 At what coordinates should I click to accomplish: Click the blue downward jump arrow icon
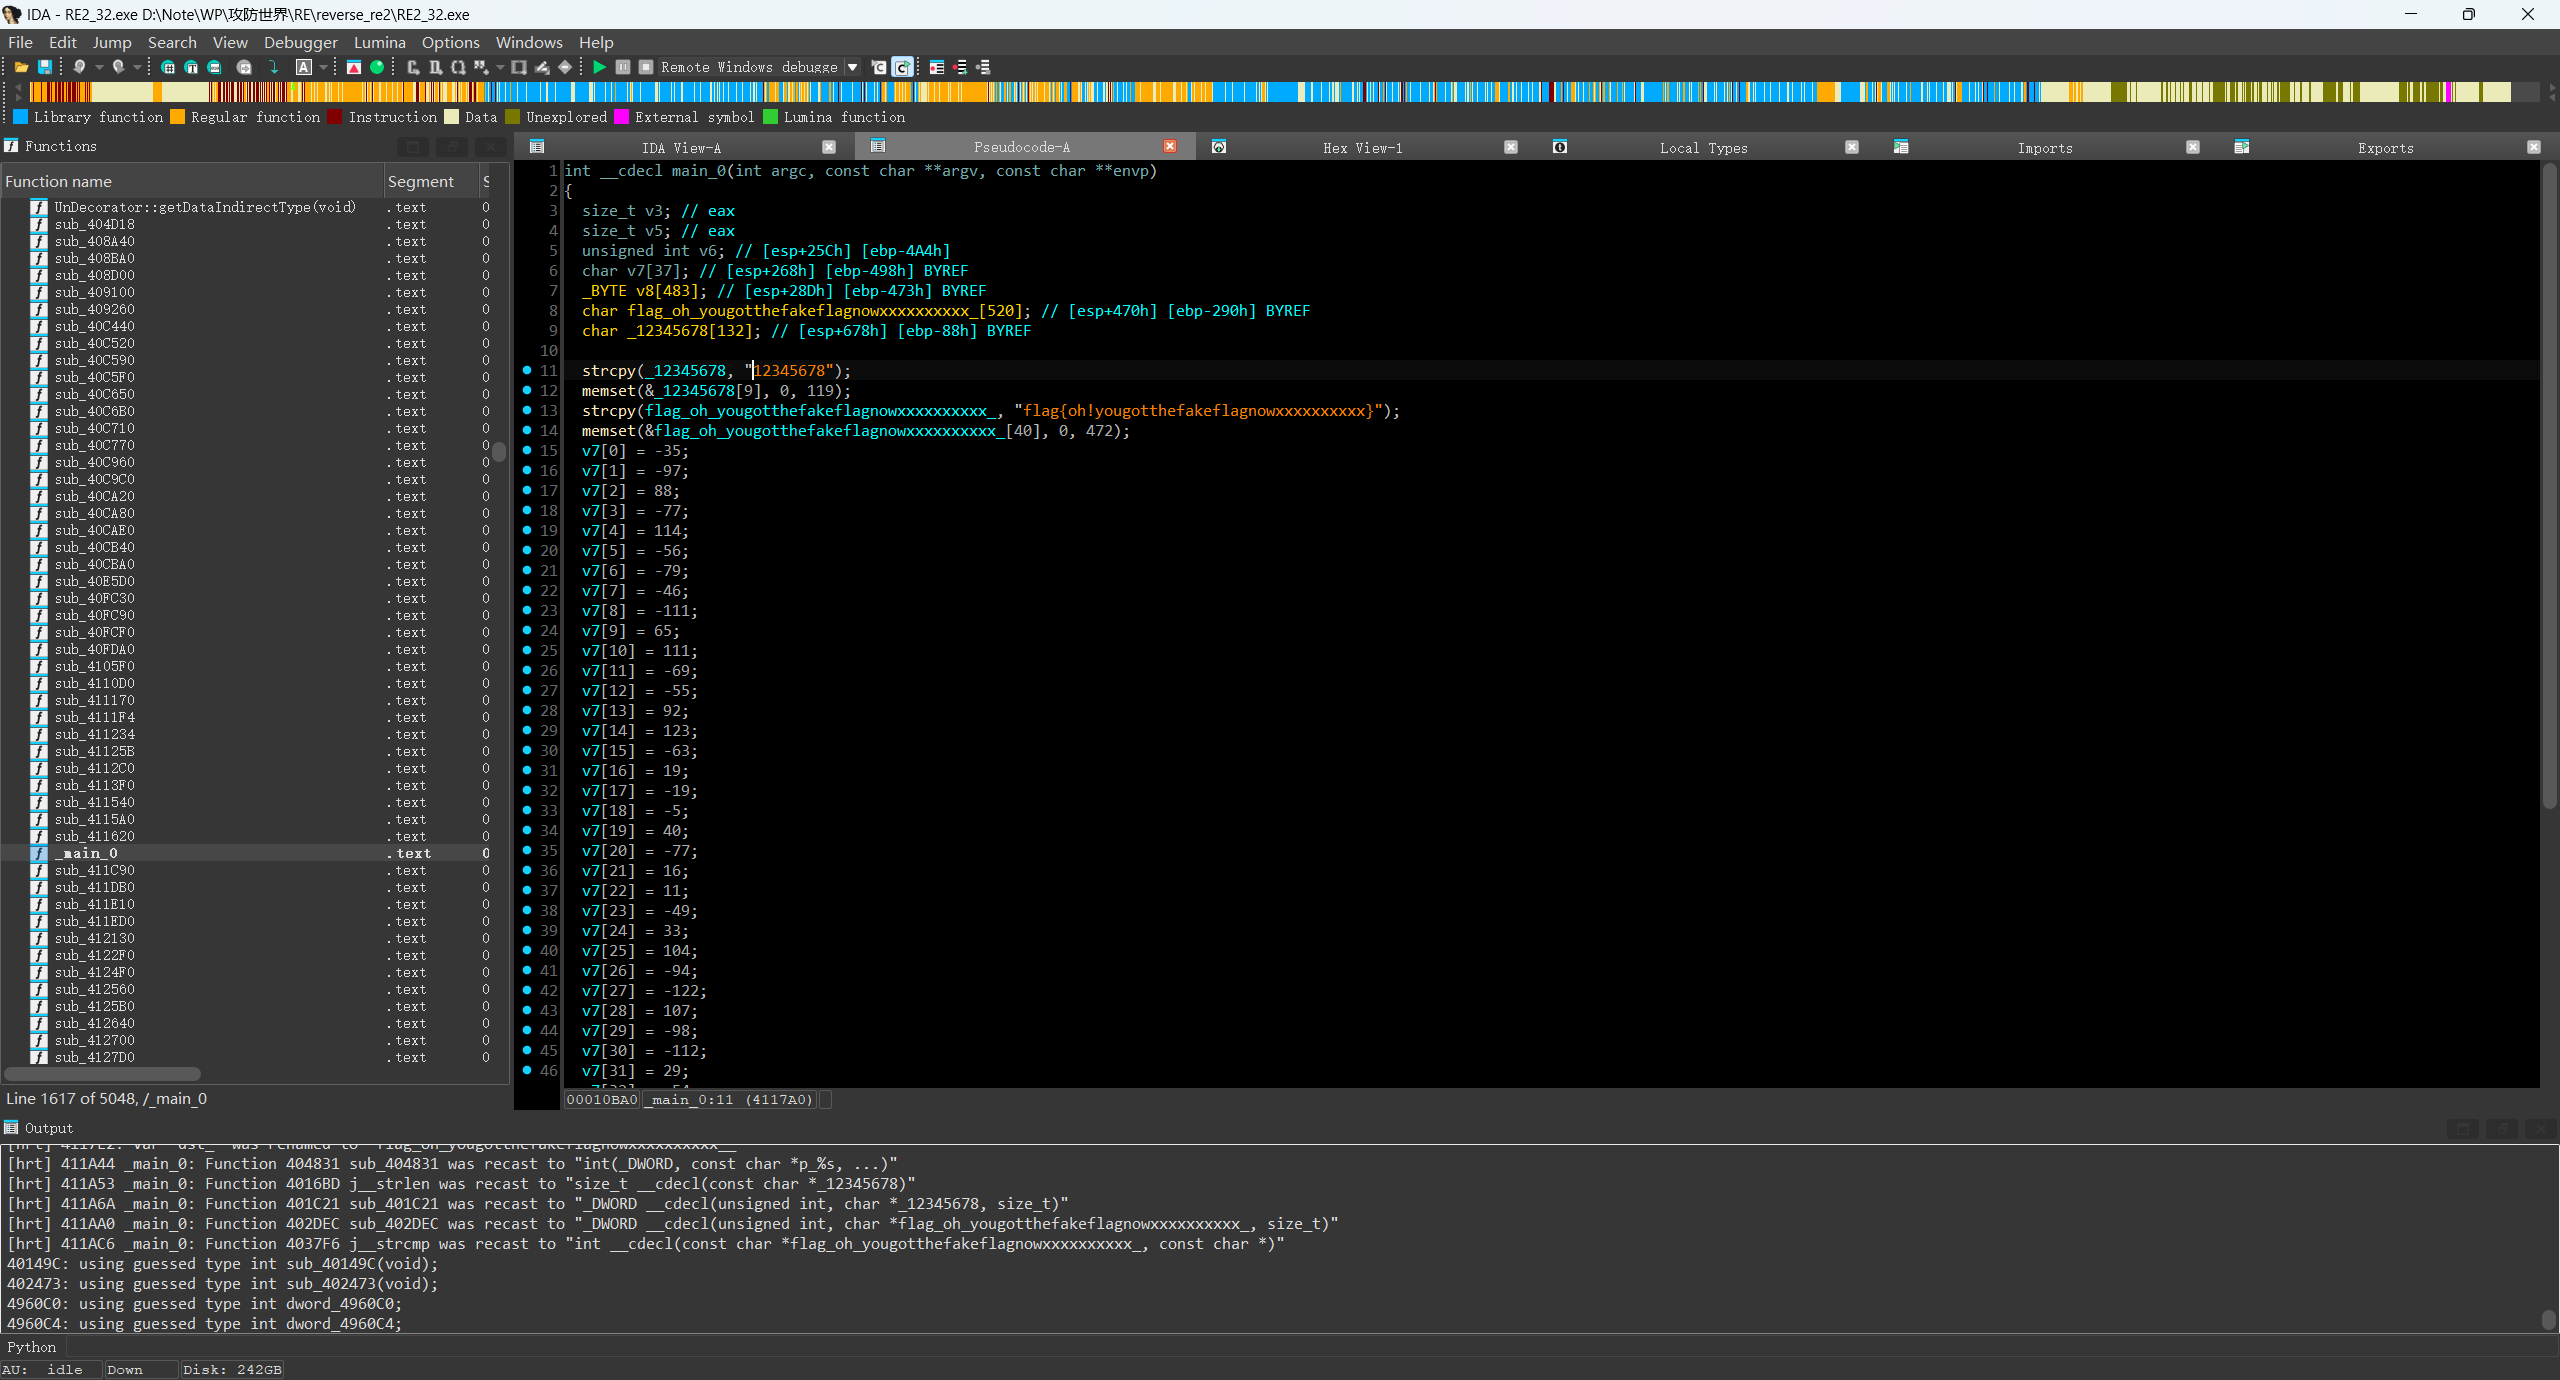(273, 67)
